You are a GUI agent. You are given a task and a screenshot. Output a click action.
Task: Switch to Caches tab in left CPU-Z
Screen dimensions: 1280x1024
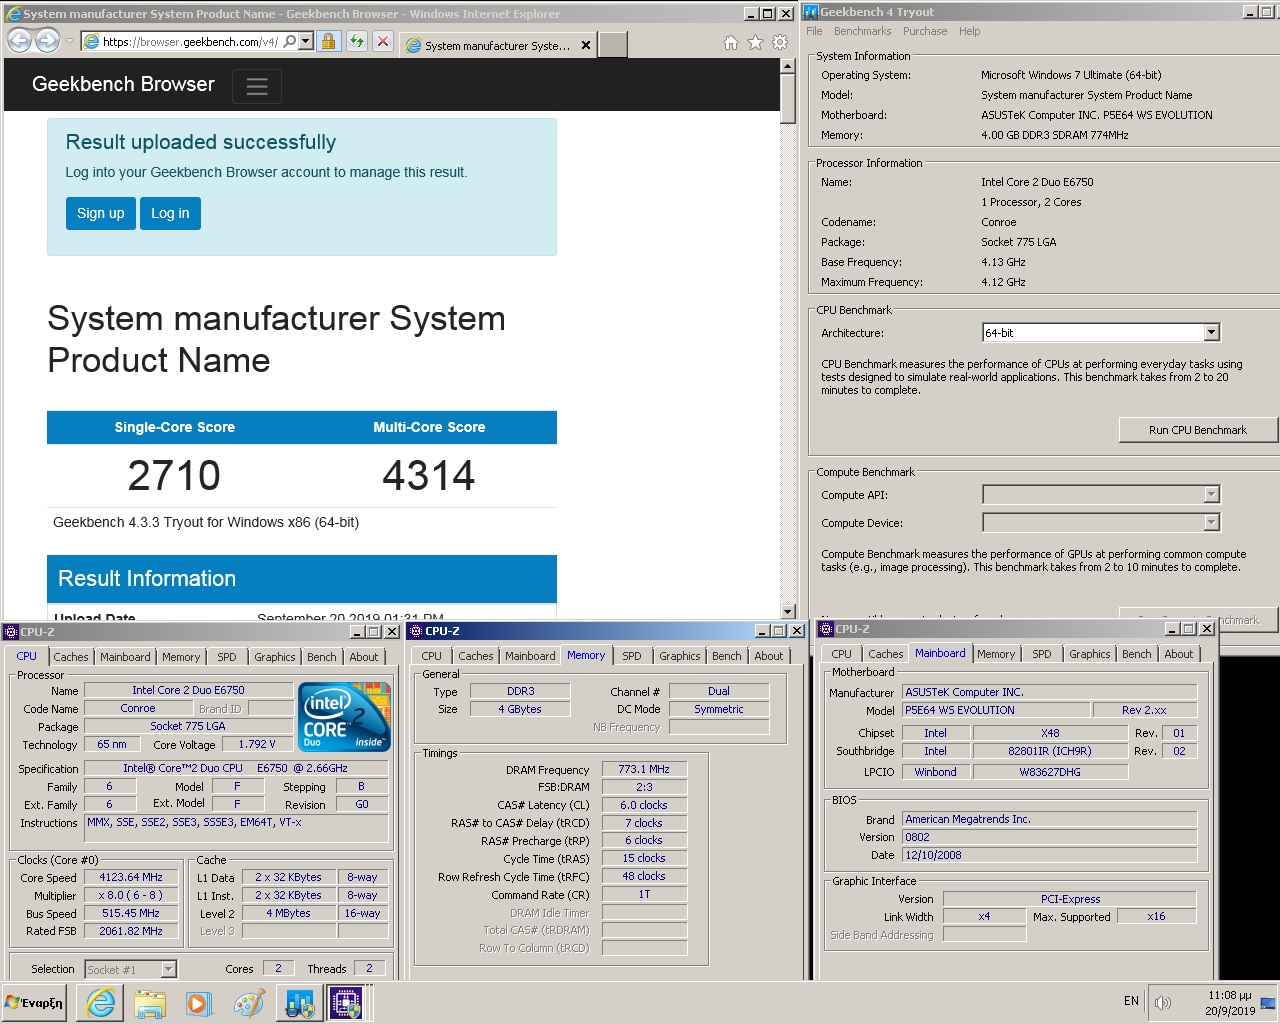click(x=70, y=657)
